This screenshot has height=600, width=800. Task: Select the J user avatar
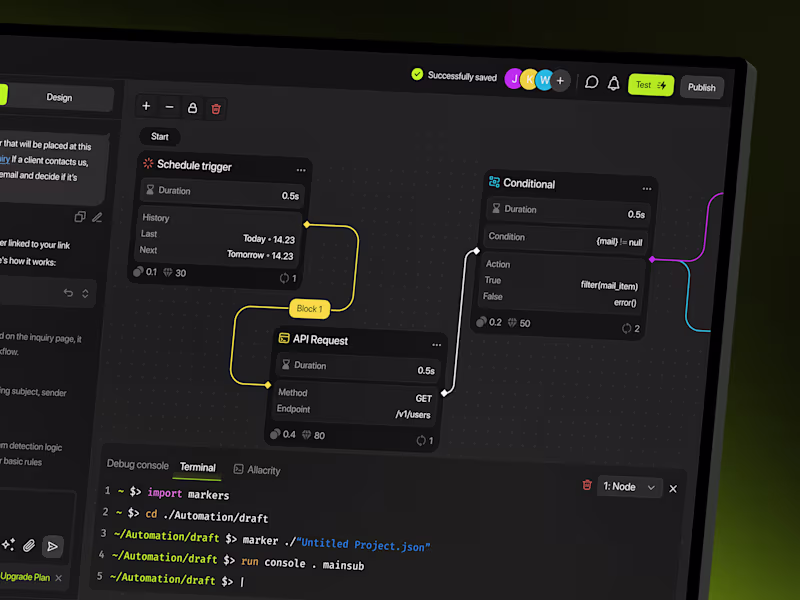514,79
